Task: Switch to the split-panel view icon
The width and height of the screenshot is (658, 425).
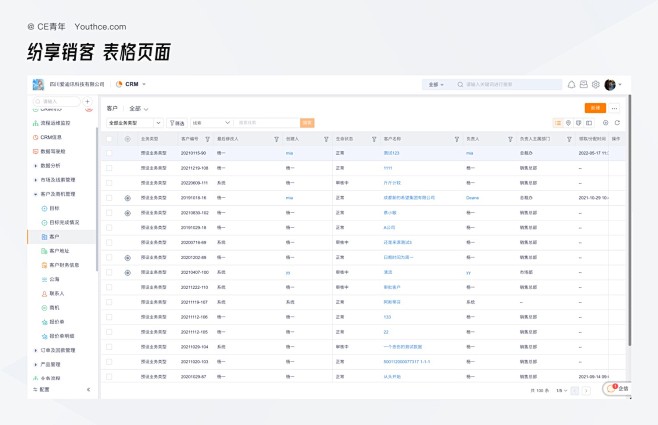Action: (x=589, y=123)
